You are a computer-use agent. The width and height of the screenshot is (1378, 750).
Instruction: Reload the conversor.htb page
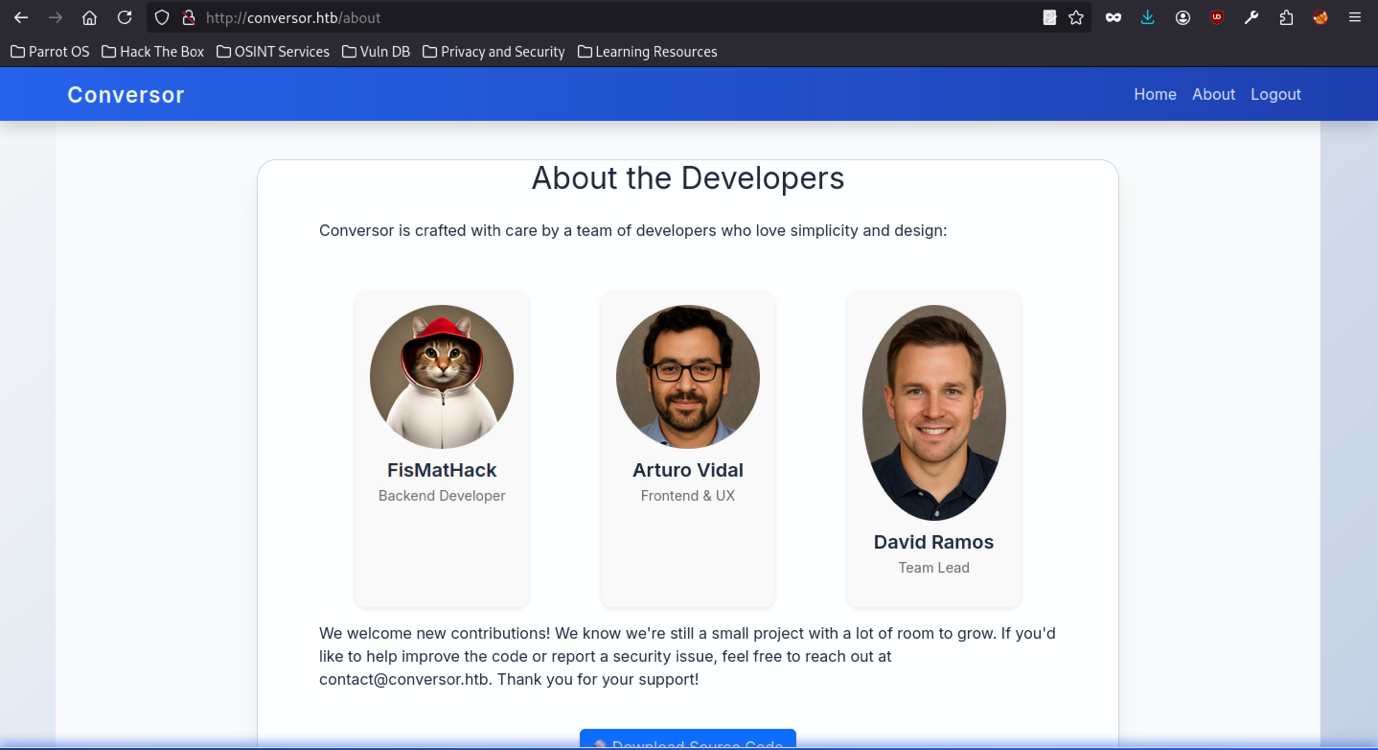point(124,17)
